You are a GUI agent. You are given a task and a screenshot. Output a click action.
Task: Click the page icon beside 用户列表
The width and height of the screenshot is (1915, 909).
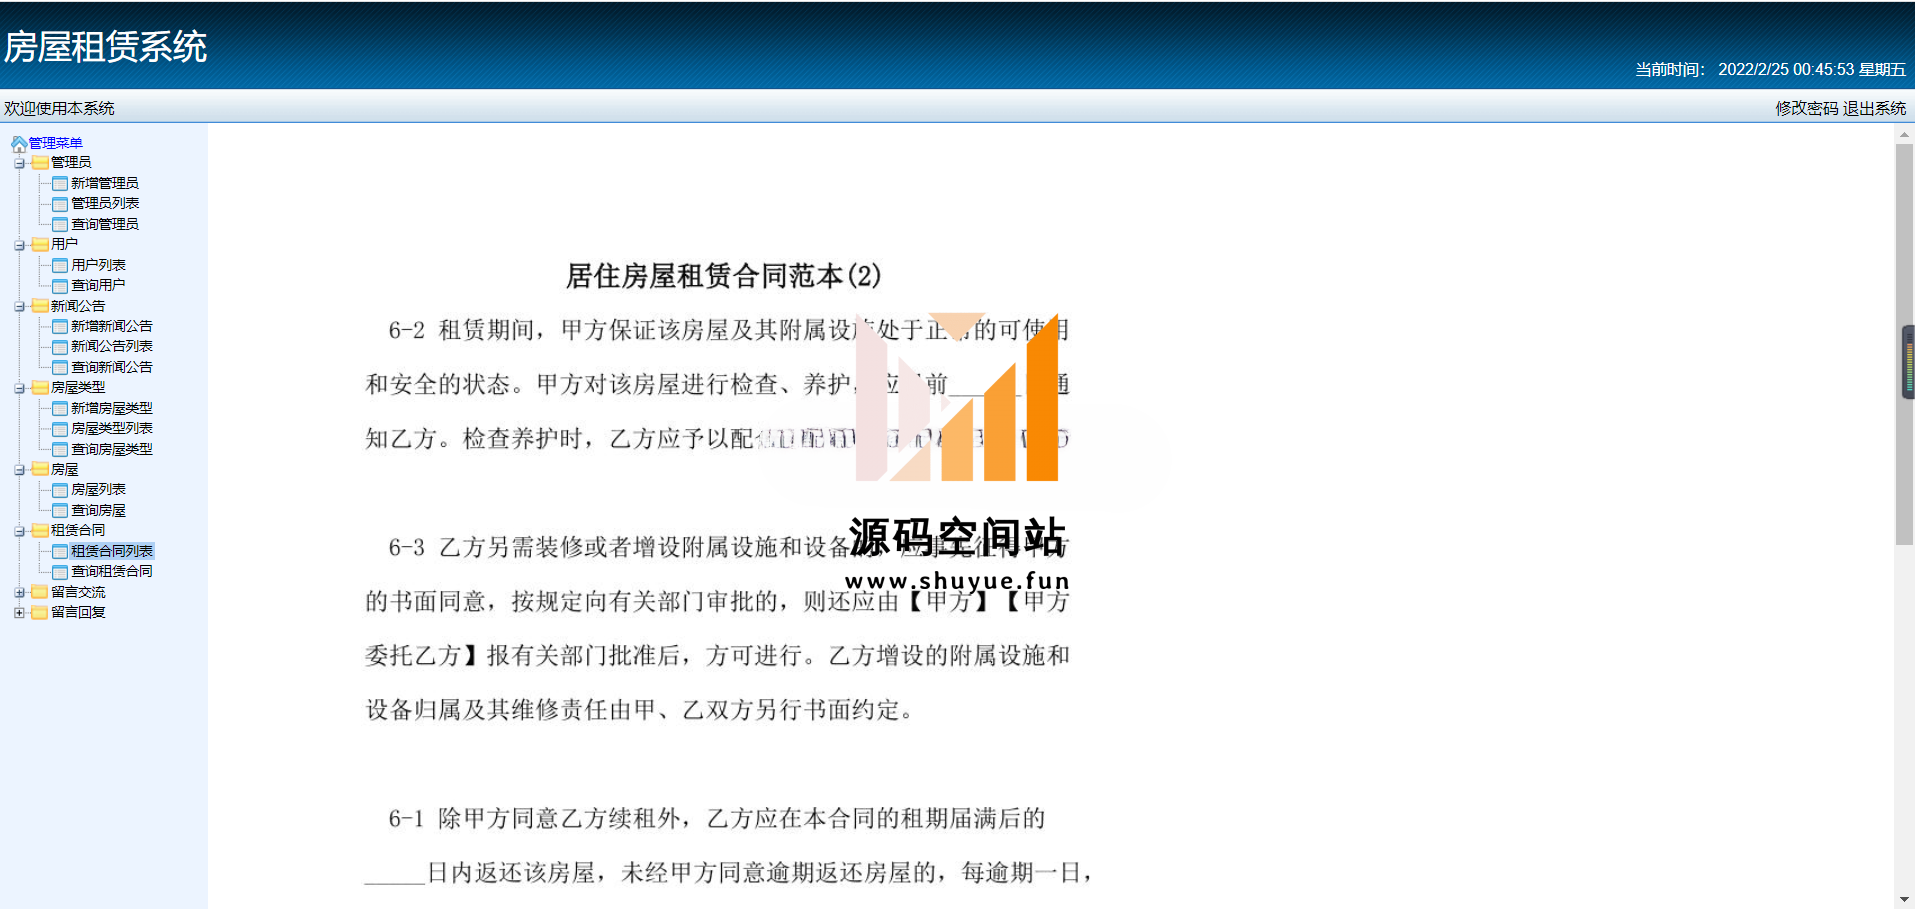60,265
